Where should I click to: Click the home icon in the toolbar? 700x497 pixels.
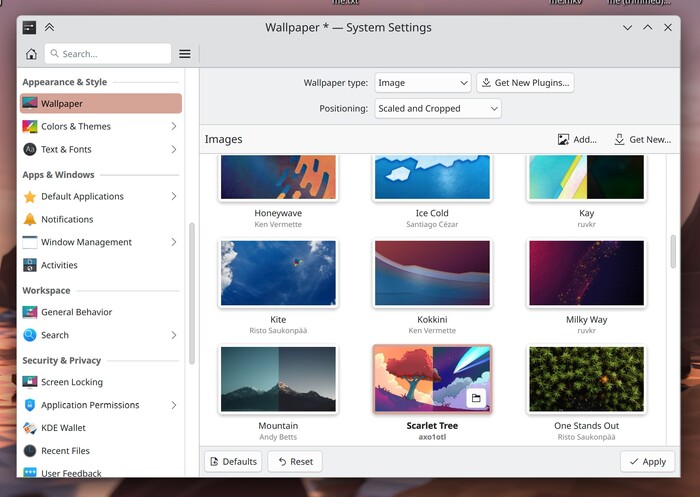coord(31,54)
